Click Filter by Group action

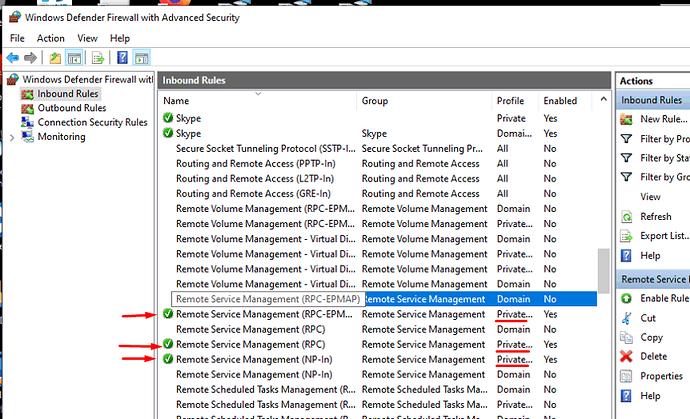[665, 177]
